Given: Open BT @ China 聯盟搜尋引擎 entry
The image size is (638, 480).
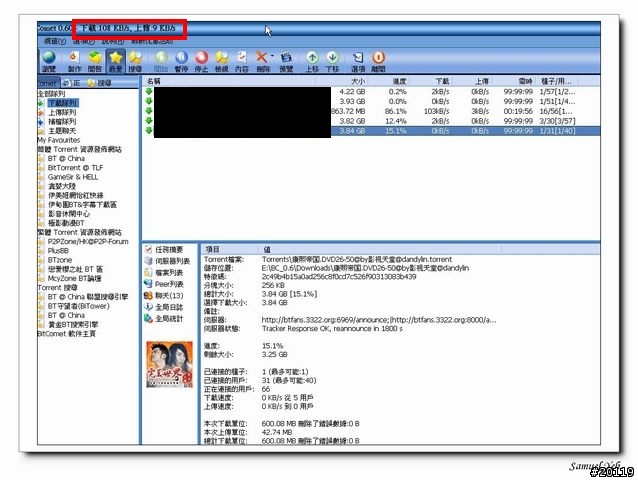Looking at the screenshot, I should 87,297.
